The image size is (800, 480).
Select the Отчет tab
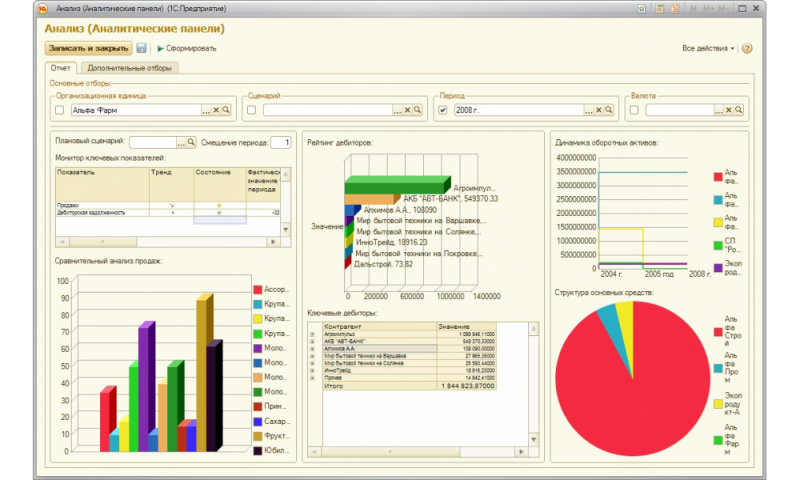[x=62, y=68]
